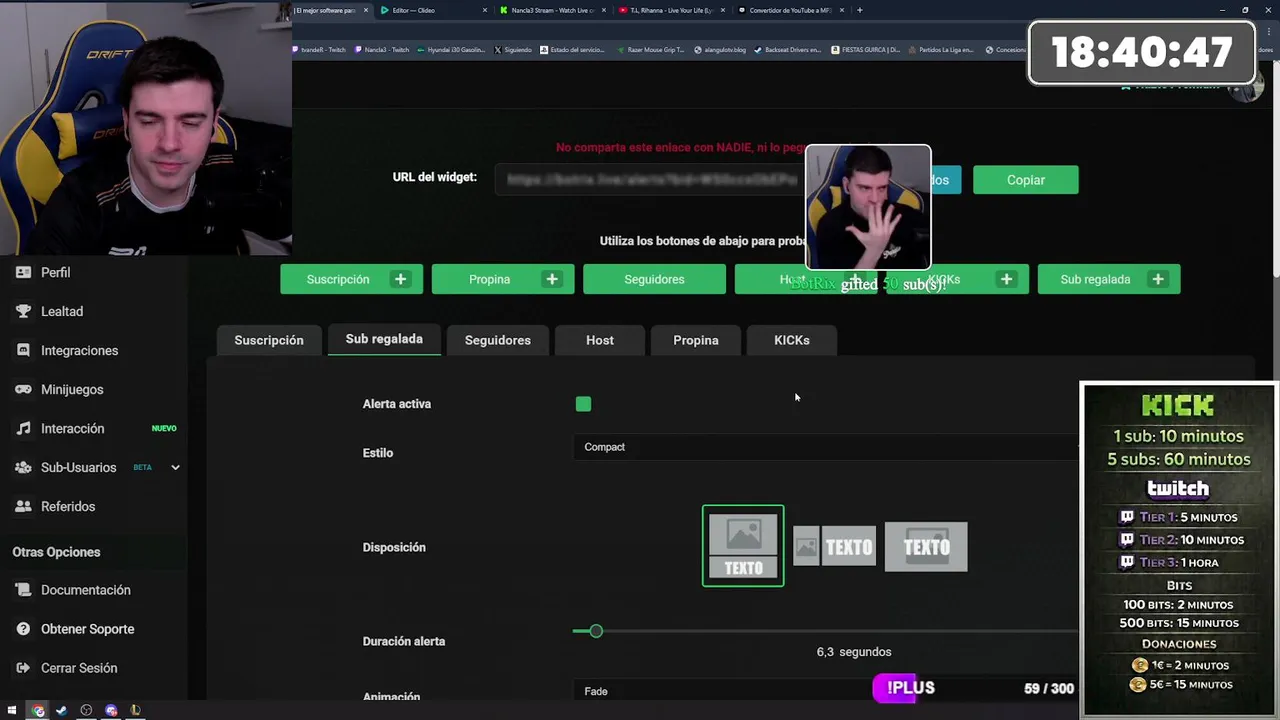The image size is (1280, 720).
Task: Switch to the Seguidores settings tab
Action: pos(497,340)
